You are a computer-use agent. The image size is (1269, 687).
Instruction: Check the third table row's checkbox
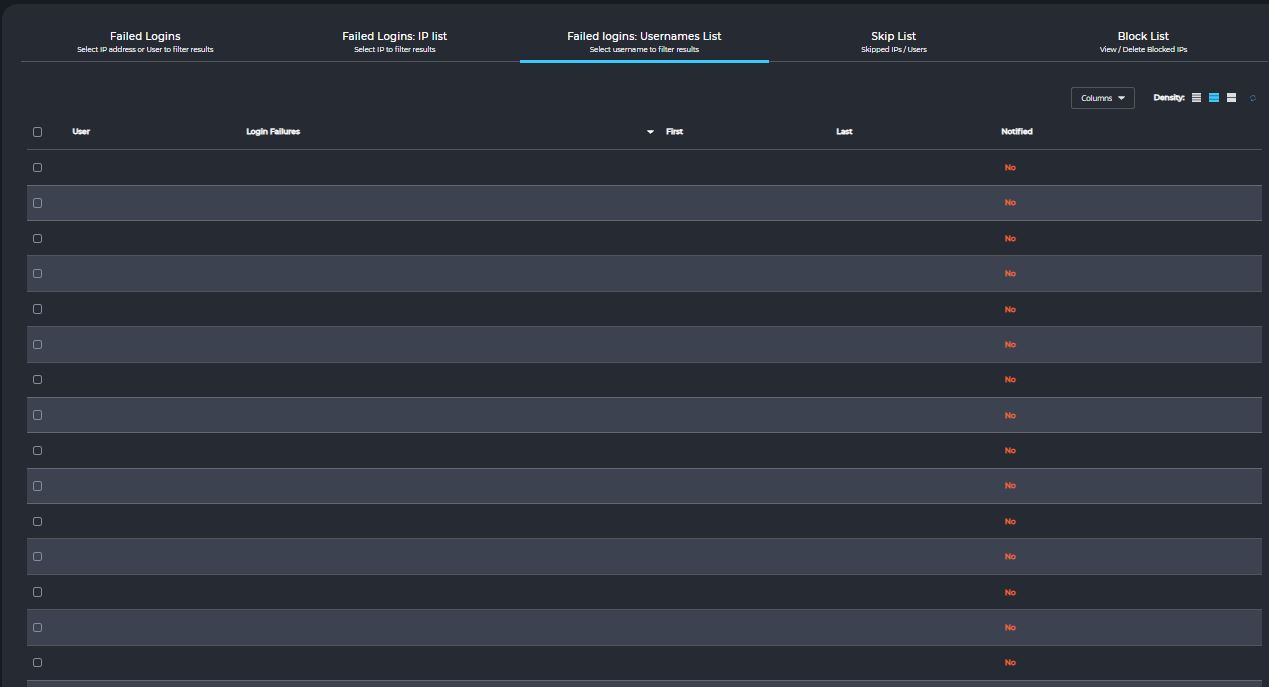38,238
